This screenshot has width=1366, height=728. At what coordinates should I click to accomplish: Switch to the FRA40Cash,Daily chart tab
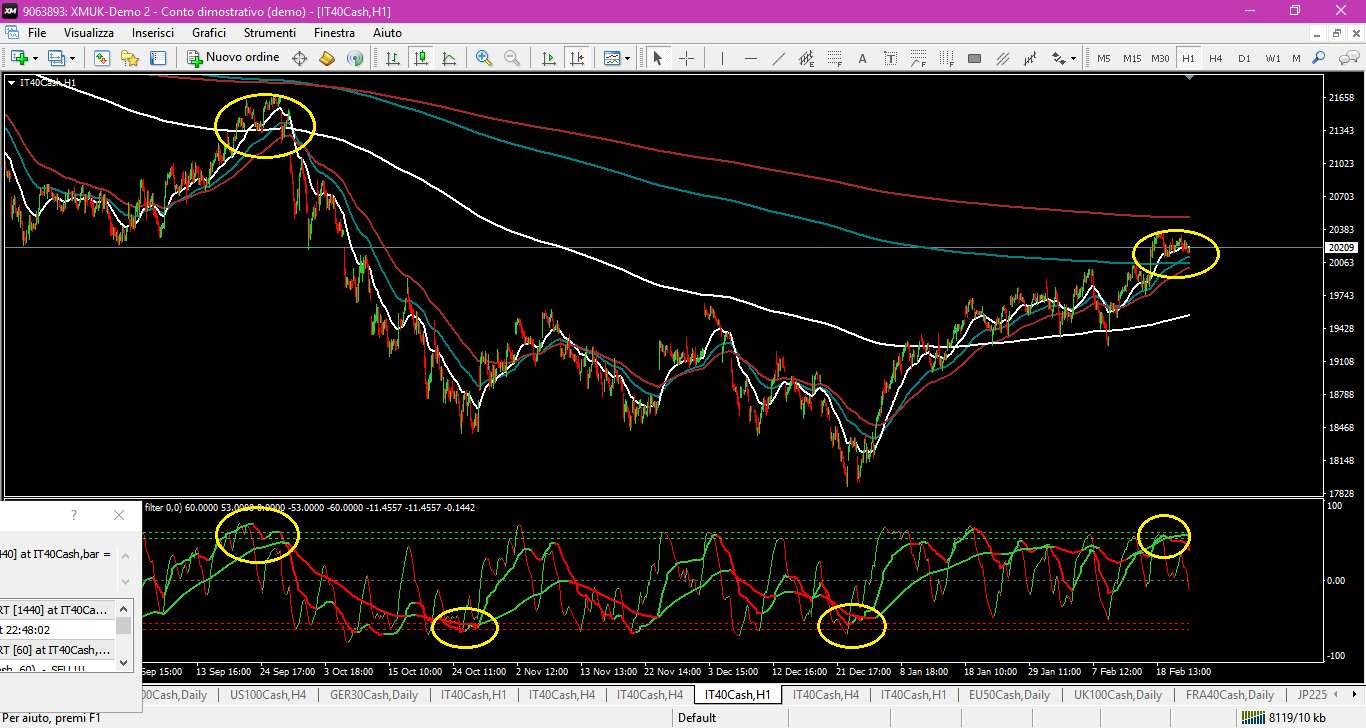click(1229, 694)
